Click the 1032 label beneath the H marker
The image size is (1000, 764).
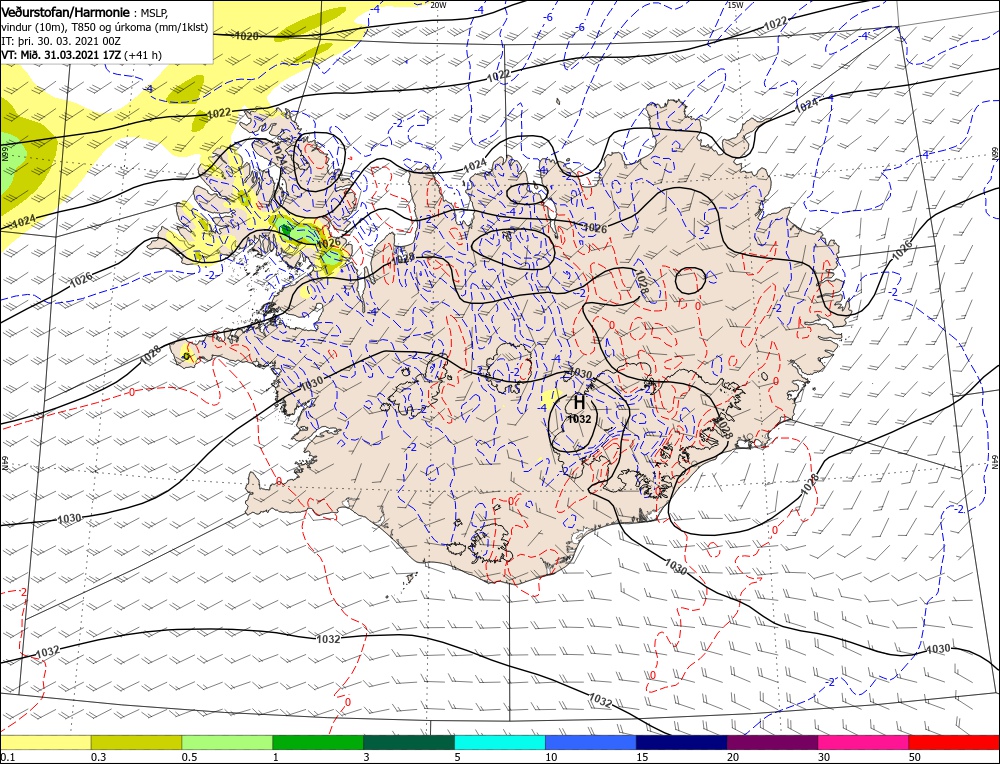pos(580,419)
